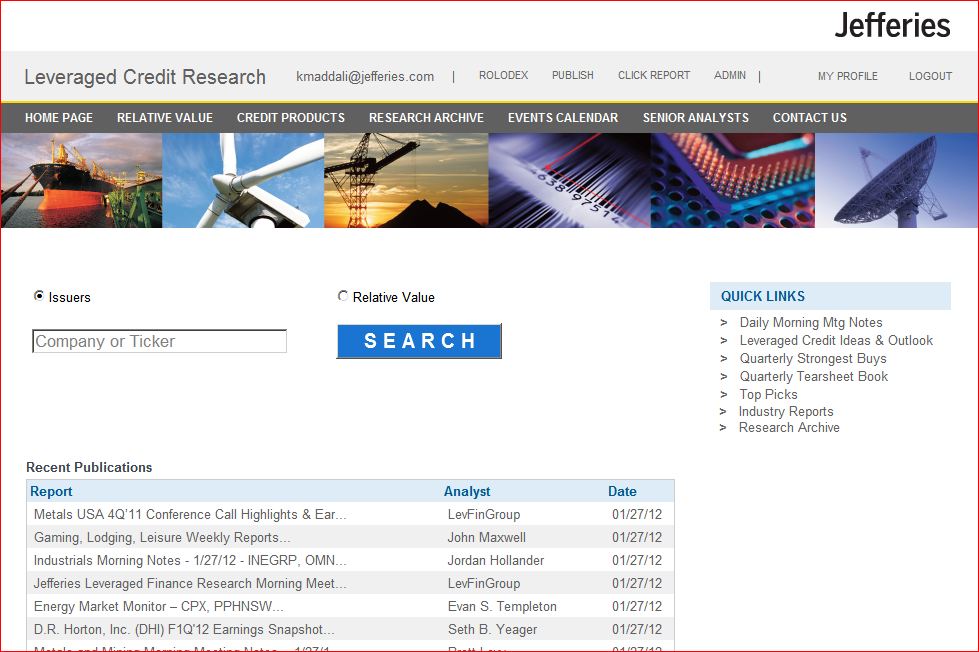Open the Top Picks quick link

pos(769,394)
